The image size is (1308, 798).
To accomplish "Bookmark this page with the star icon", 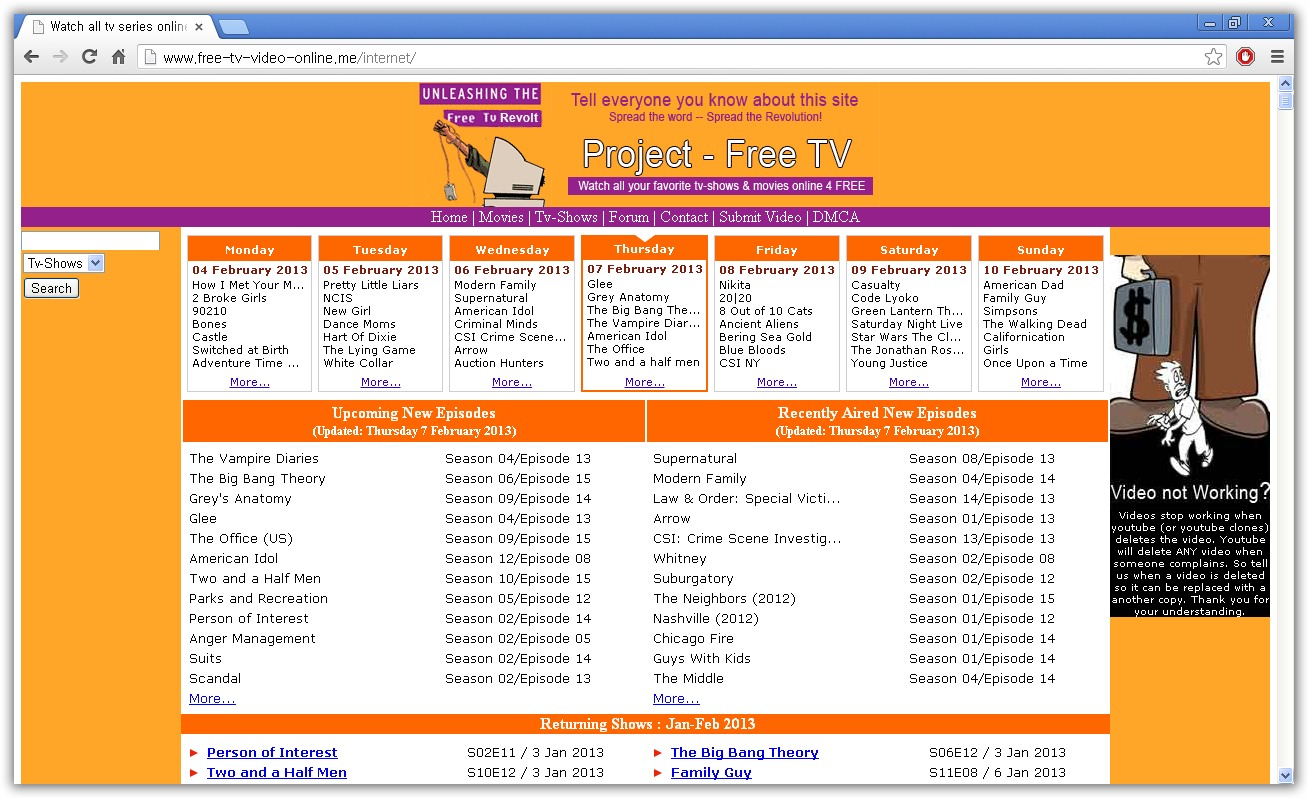I will [1213, 57].
